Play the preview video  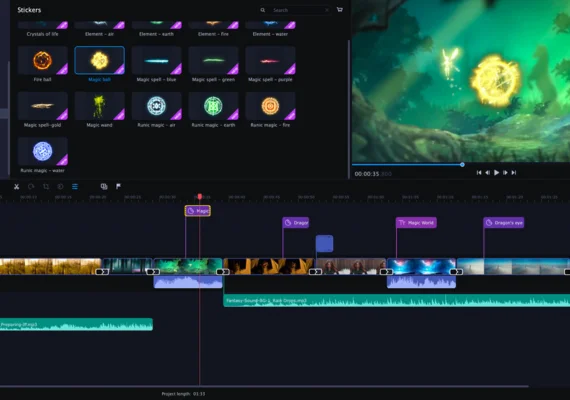(x=496, y=173)
